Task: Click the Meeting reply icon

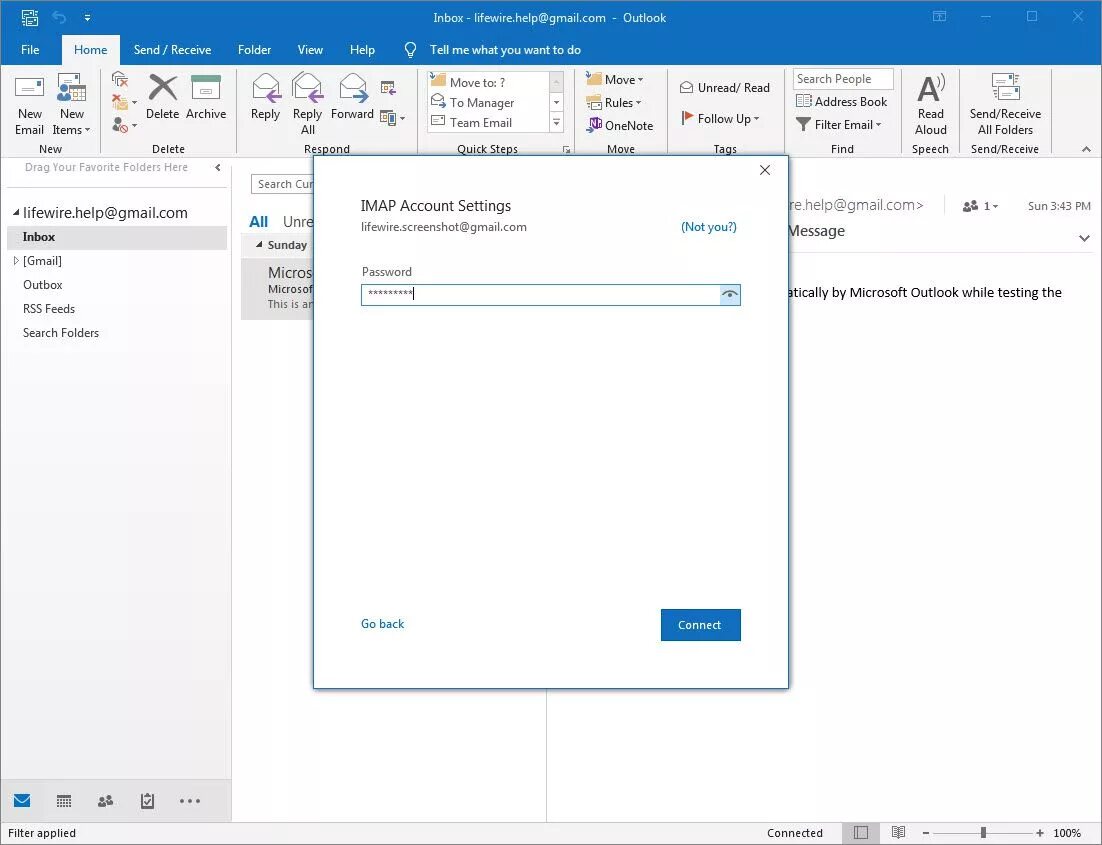Action: 388,88
